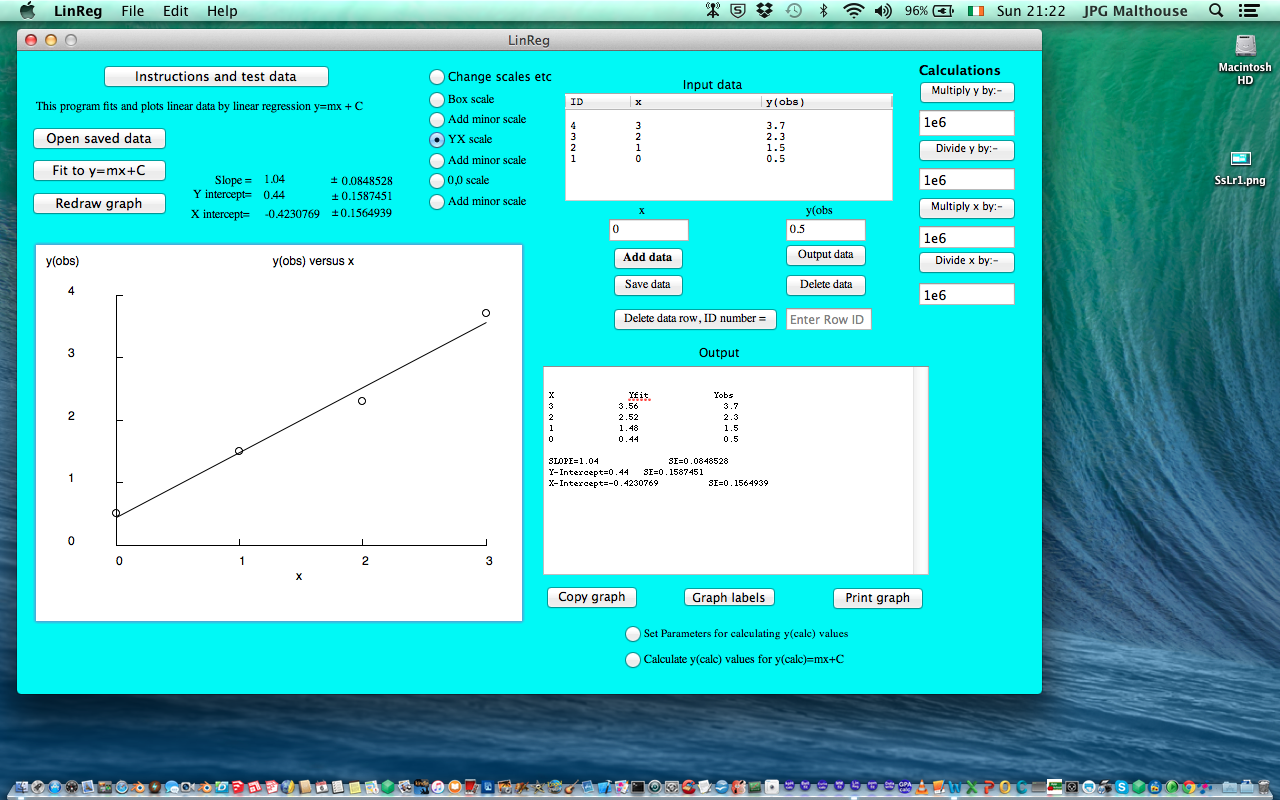Open the Notification Center list icon

(1247, 11)
